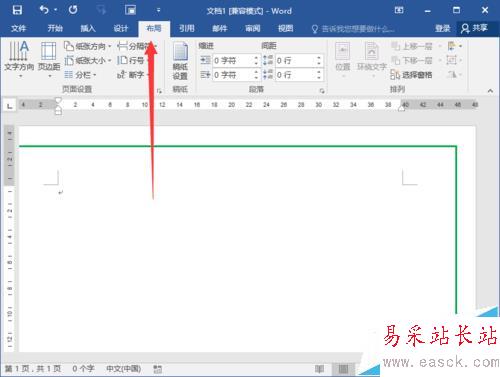Click the language indicator 中文(中国)

[123, 369]
